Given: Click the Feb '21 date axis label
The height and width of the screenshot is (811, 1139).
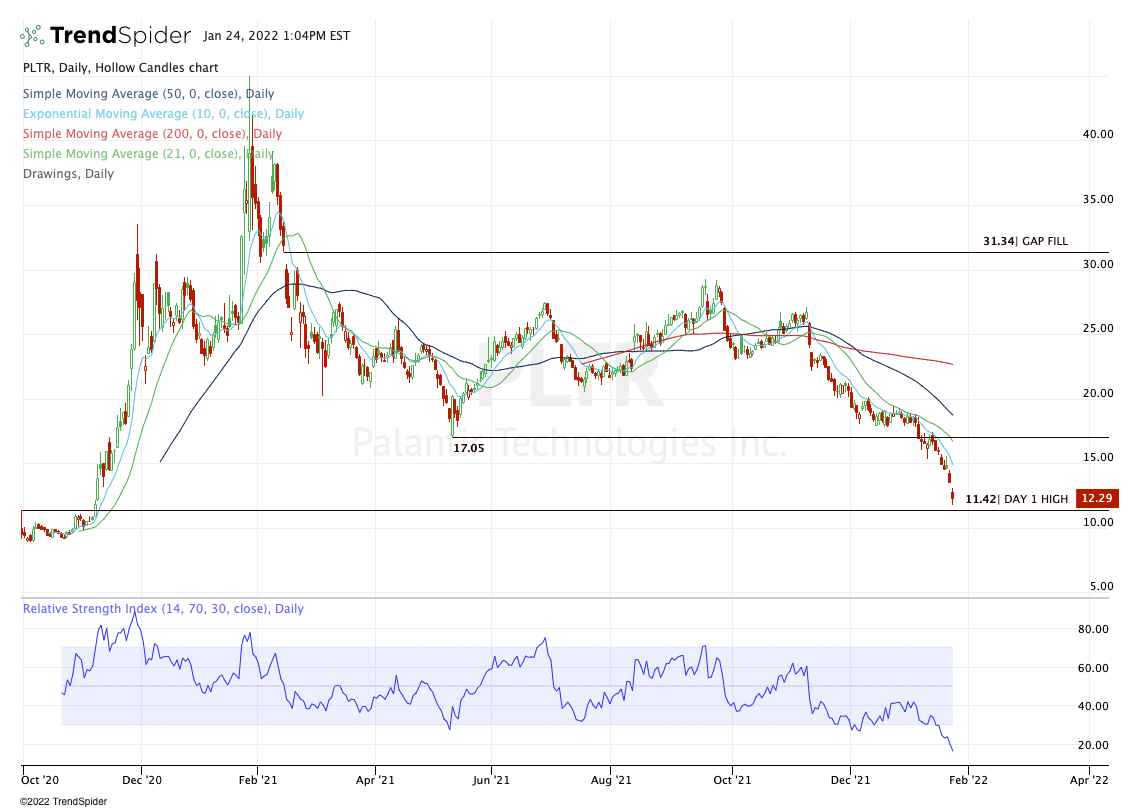Looking at the screenshot, I should [x=257, y=777].
